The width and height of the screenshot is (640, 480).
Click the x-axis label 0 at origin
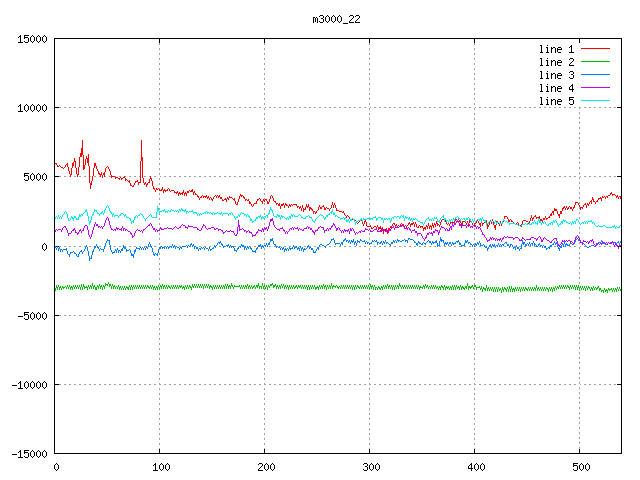(56, 467)
